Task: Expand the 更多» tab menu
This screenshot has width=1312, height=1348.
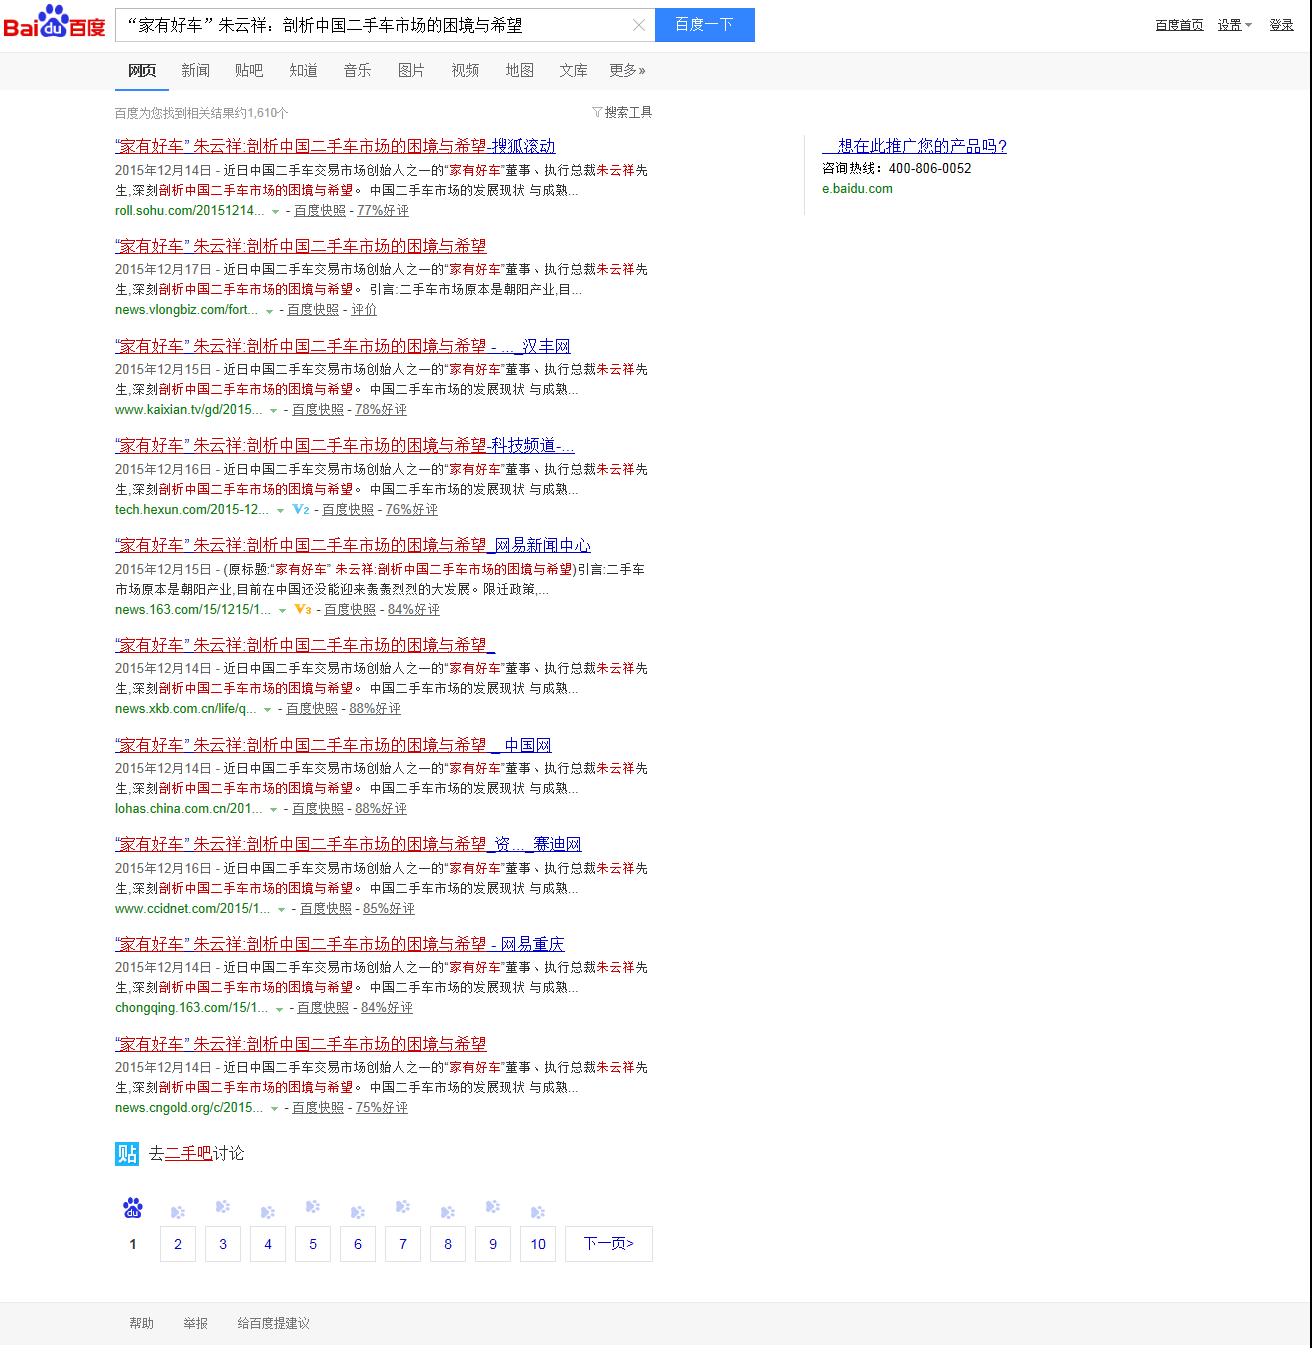Action: (x=627, y=70)
